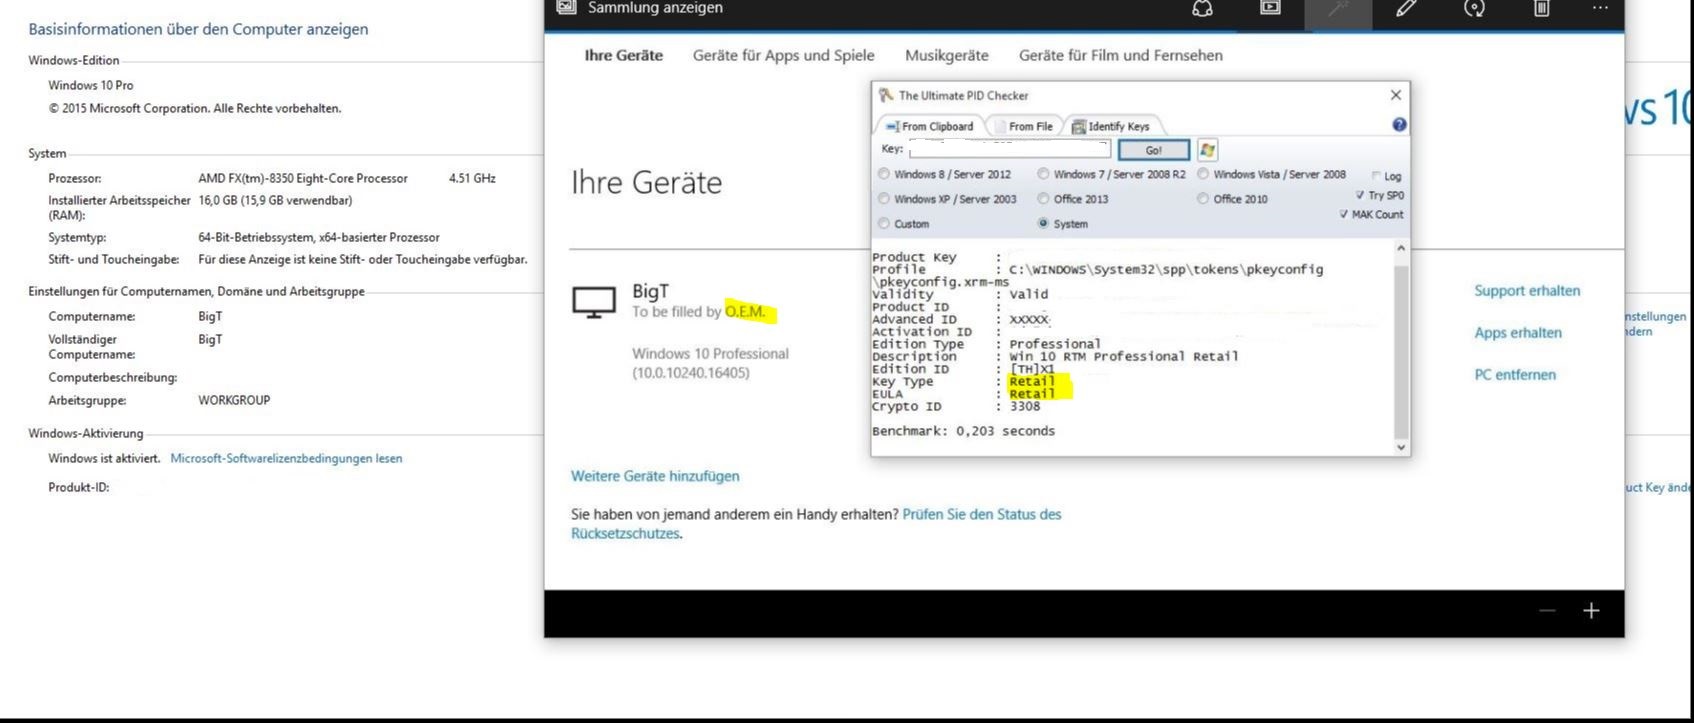Click Win 10 RTM Professional Retail description
The image size is (1694, 723).
[1124, 356]
